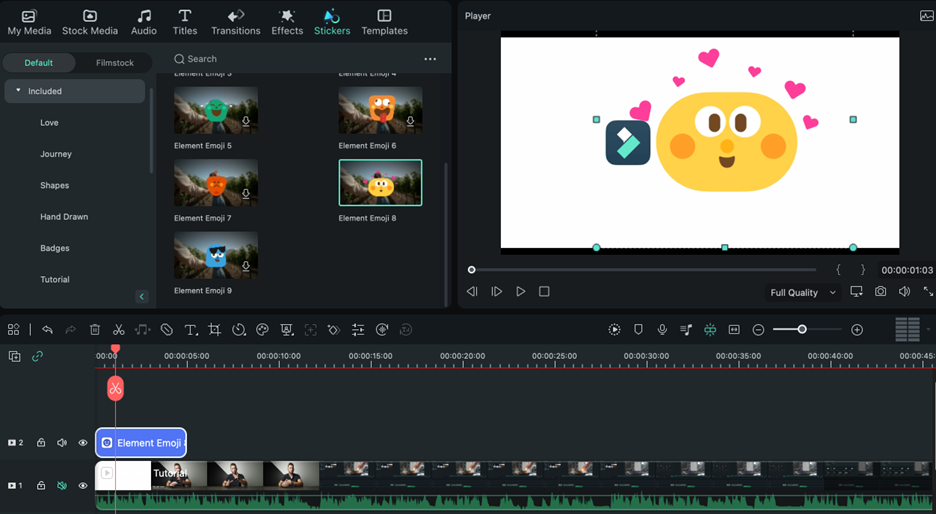The image size is (936, 514).
Task: Open the Text tool in the timeline toolbar
Action: click(x=191, y=330)
